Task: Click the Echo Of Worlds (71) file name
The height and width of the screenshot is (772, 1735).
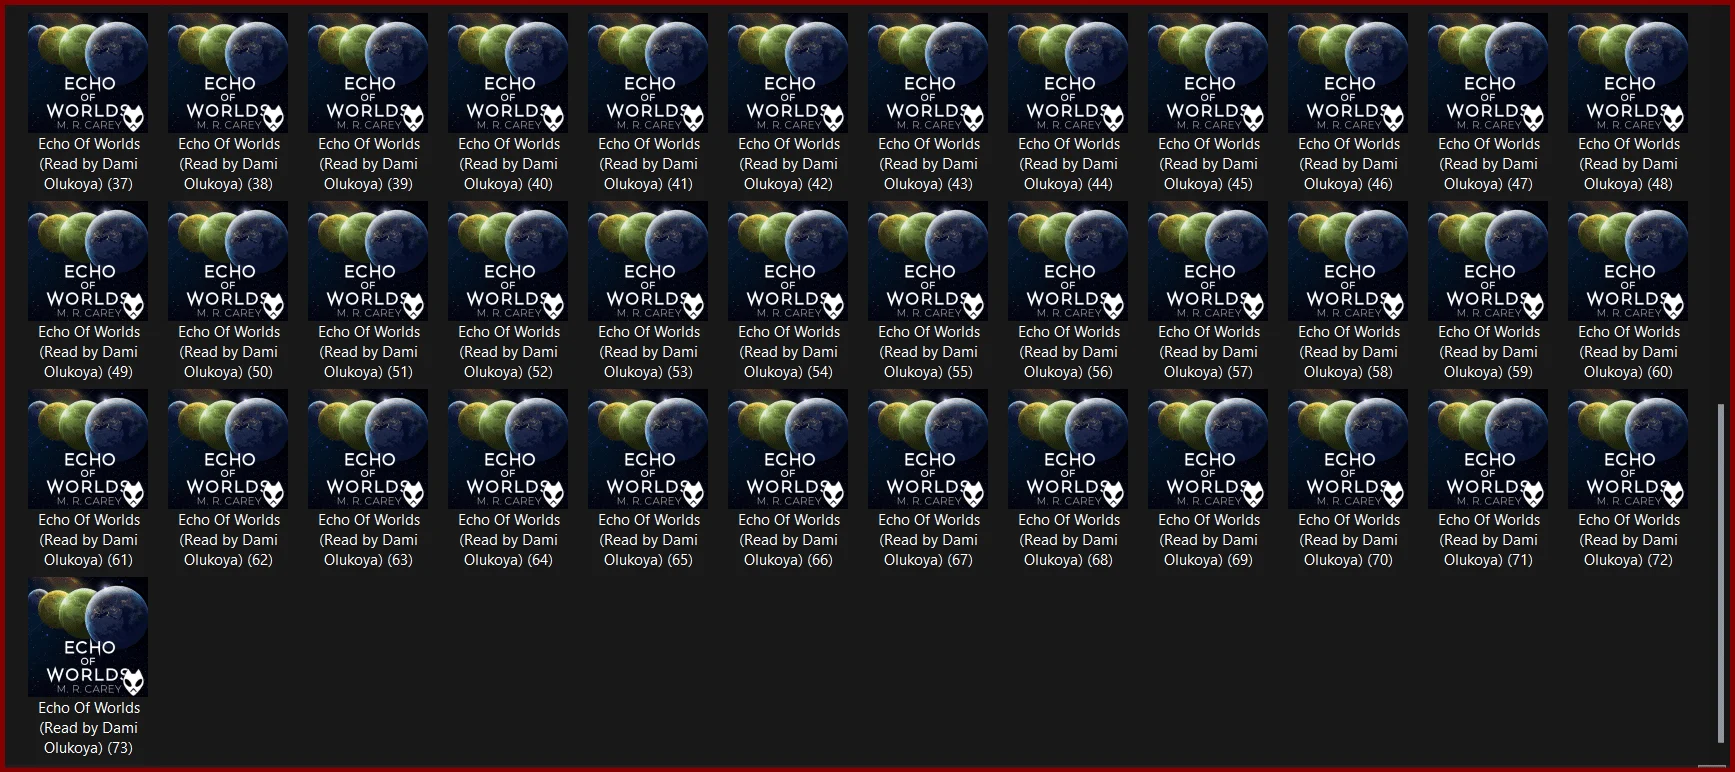Action: pos(1488,540)
